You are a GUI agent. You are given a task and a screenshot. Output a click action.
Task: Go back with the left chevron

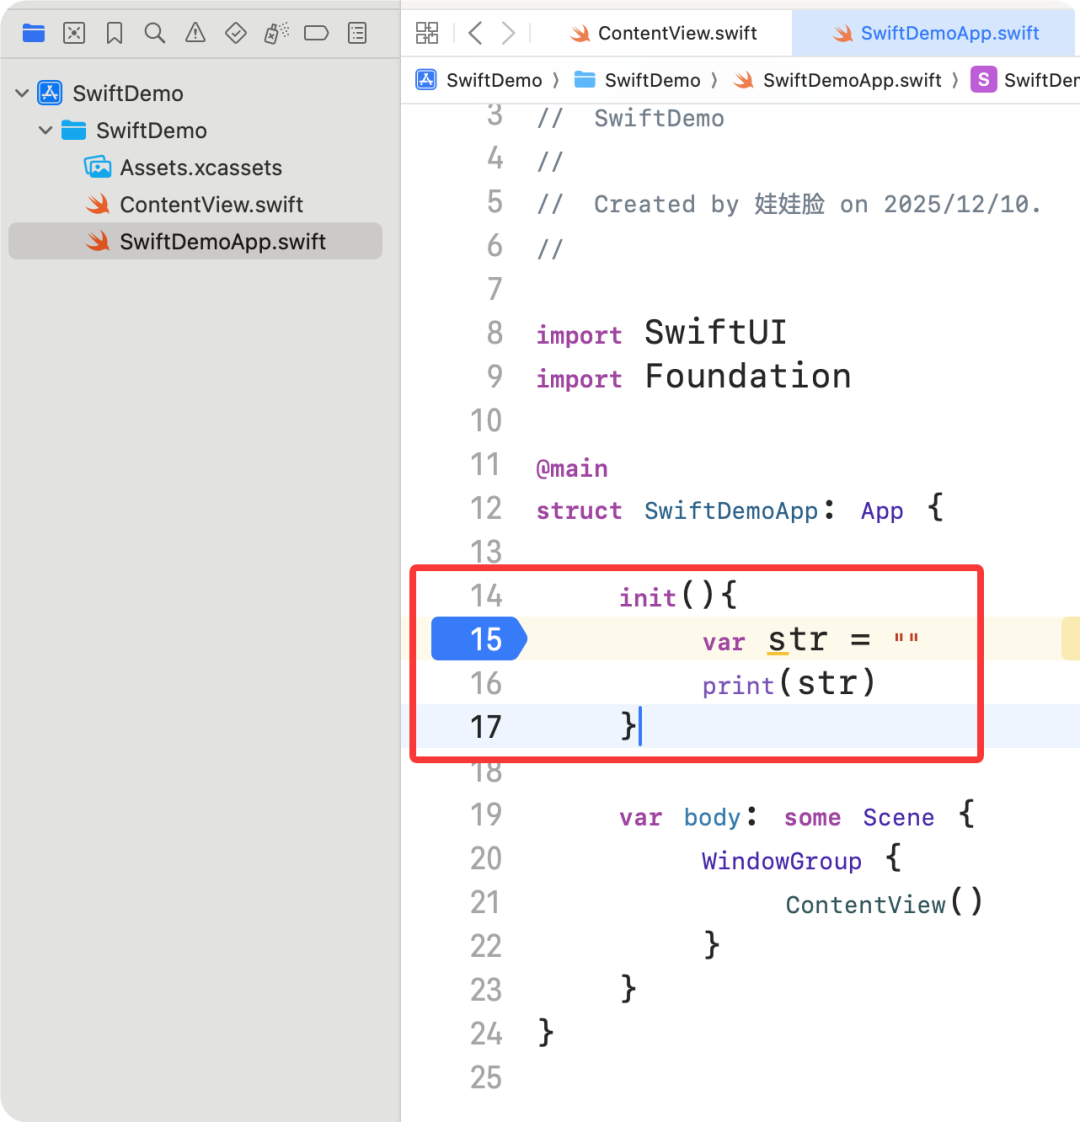pyautogui.click(x=475, y=33)
